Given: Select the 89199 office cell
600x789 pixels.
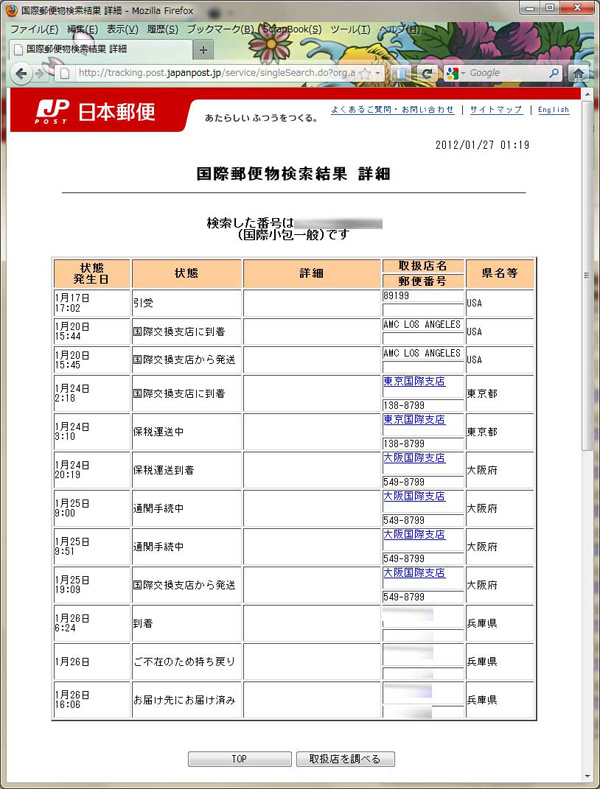Looking at the screenshot, I should point(423,296).
